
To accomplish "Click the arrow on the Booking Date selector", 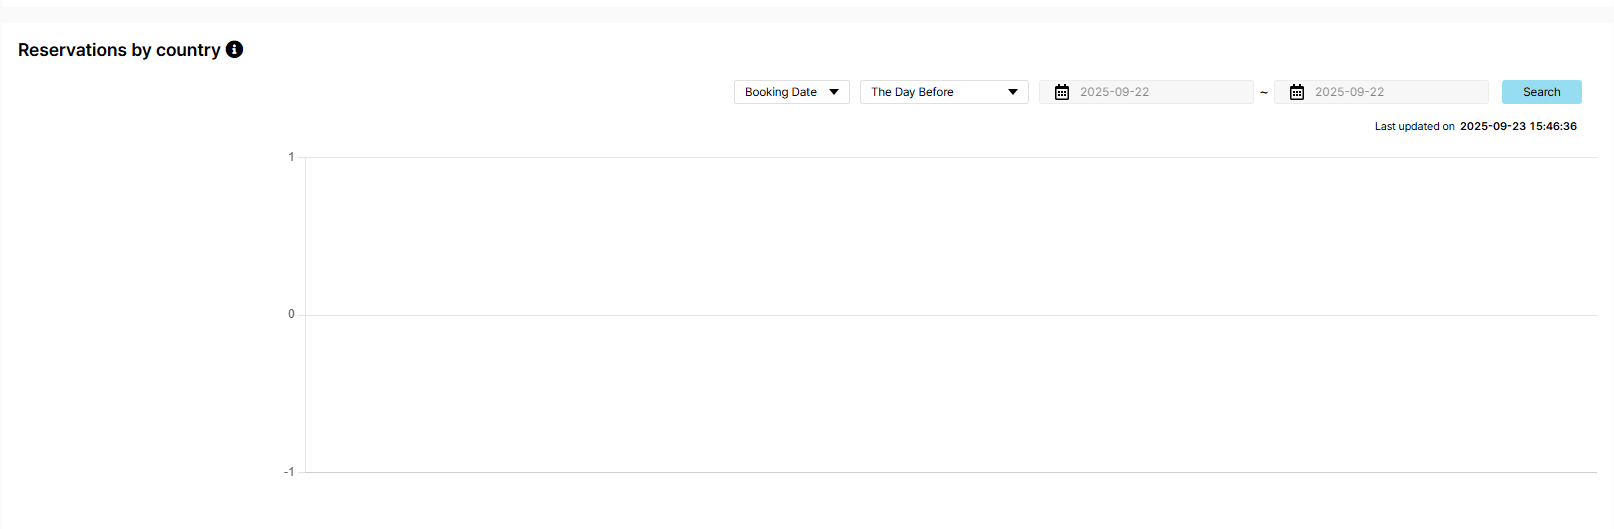I will click(834, 92).
